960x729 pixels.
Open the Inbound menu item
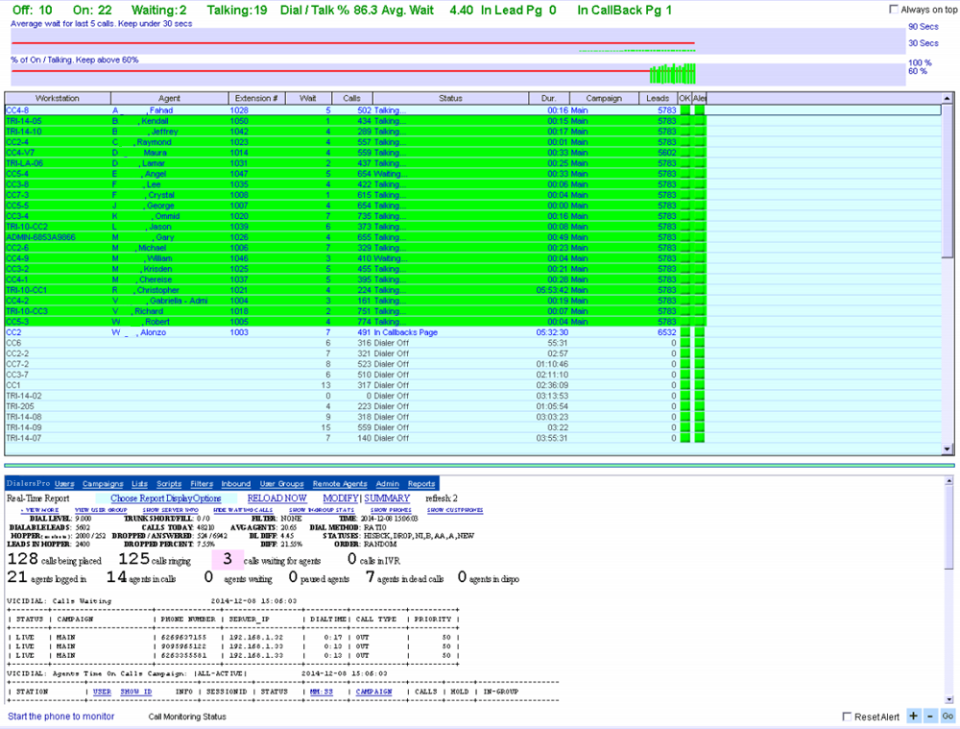[236, 484]
